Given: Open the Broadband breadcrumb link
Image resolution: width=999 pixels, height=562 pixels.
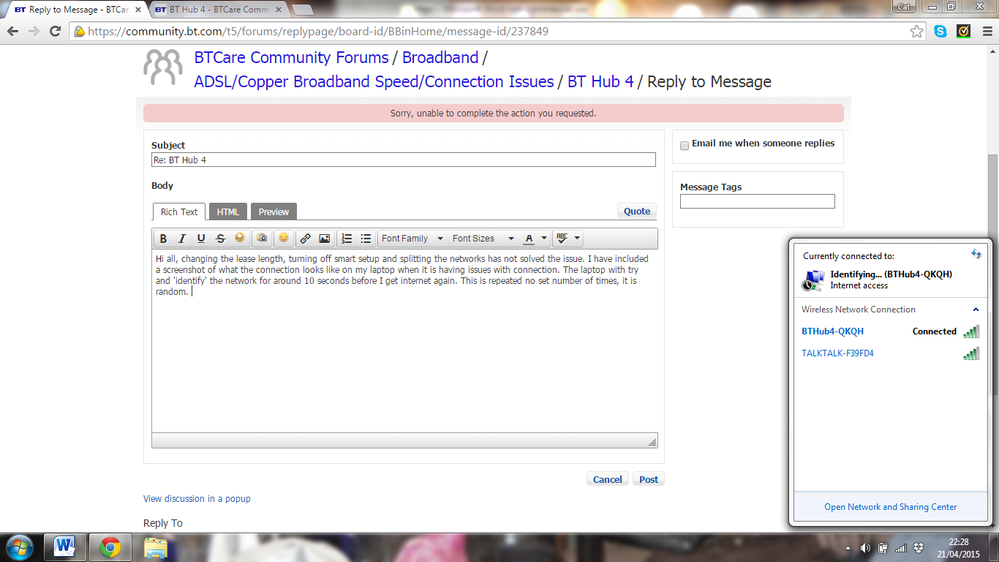Looking at the screenshot, I should 440,57.
